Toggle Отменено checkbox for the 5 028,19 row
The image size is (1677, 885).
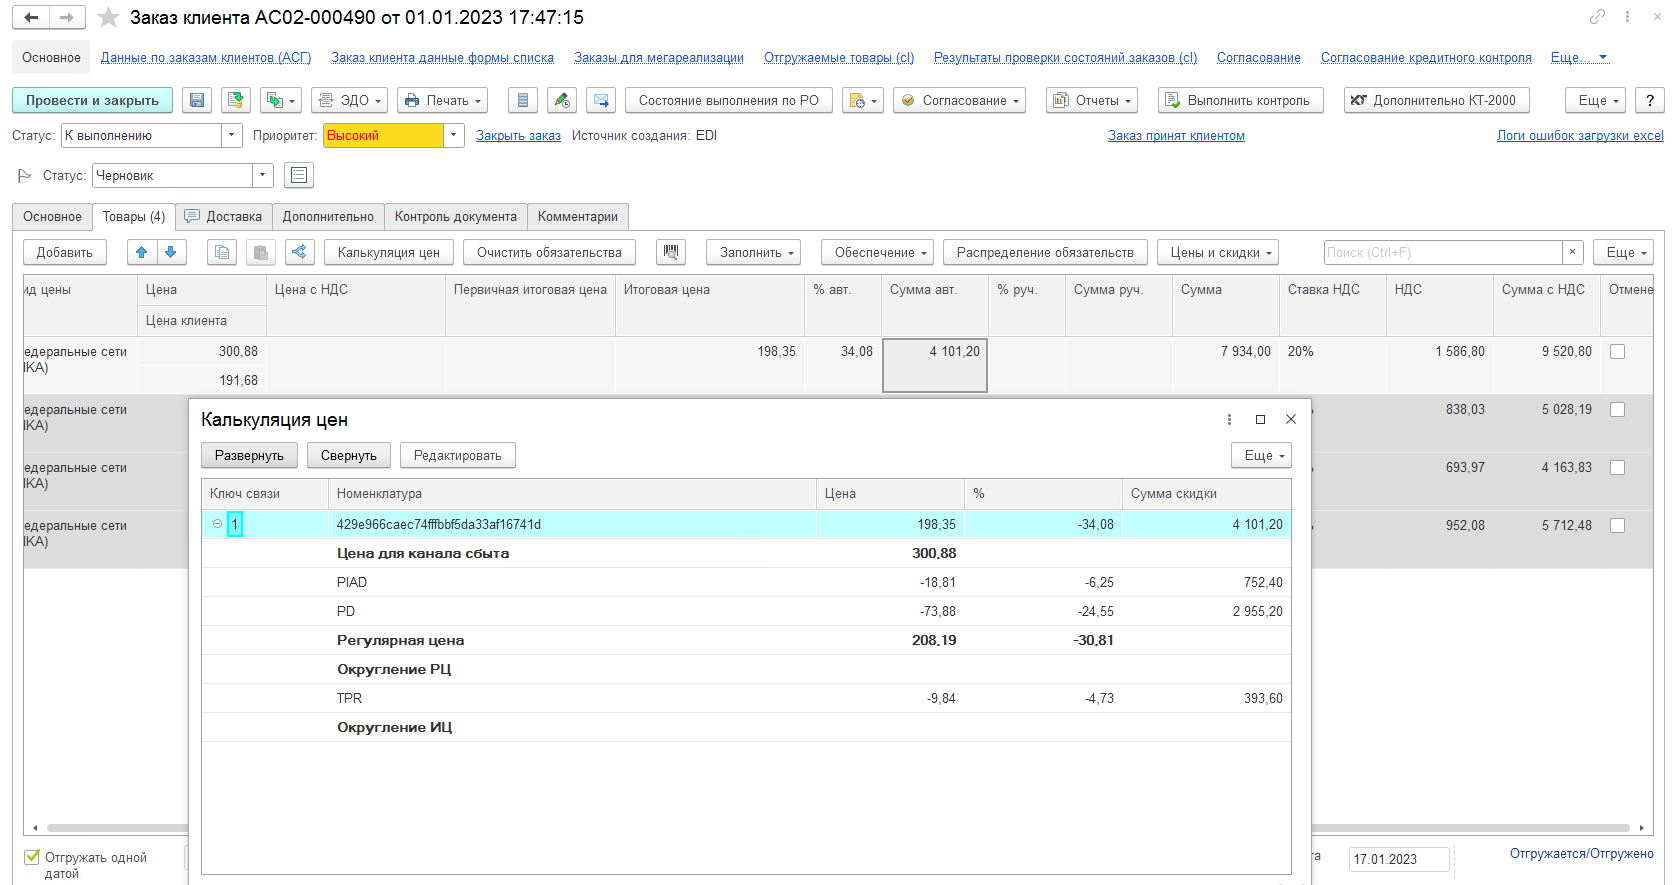coord(1617,410)
